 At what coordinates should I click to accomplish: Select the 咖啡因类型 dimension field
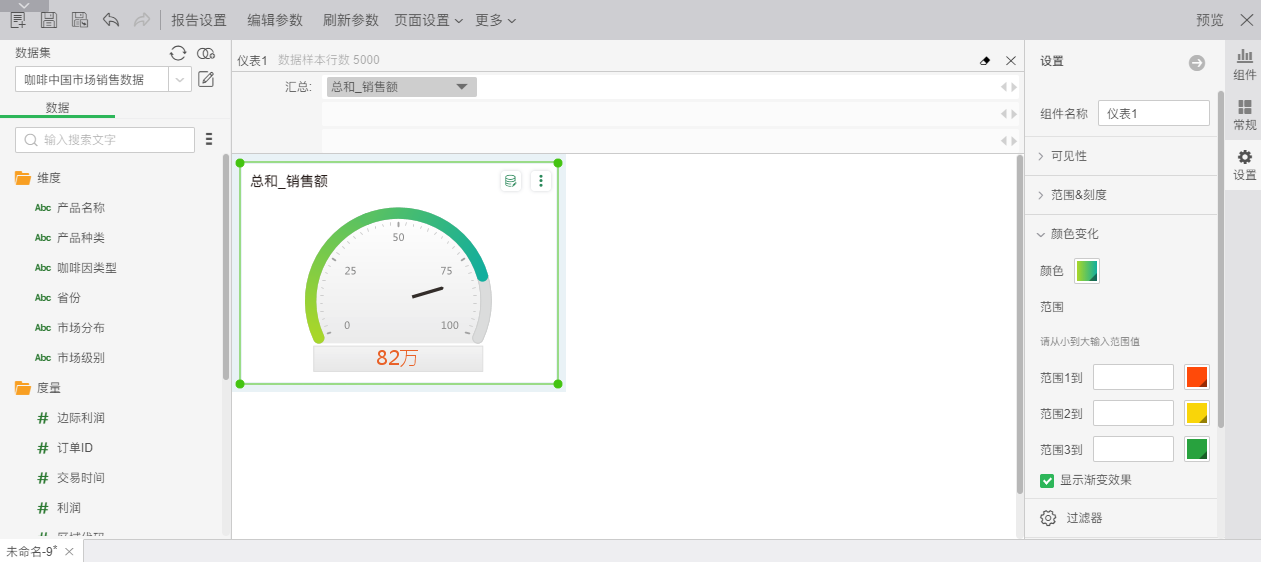(x=87, y=268)
